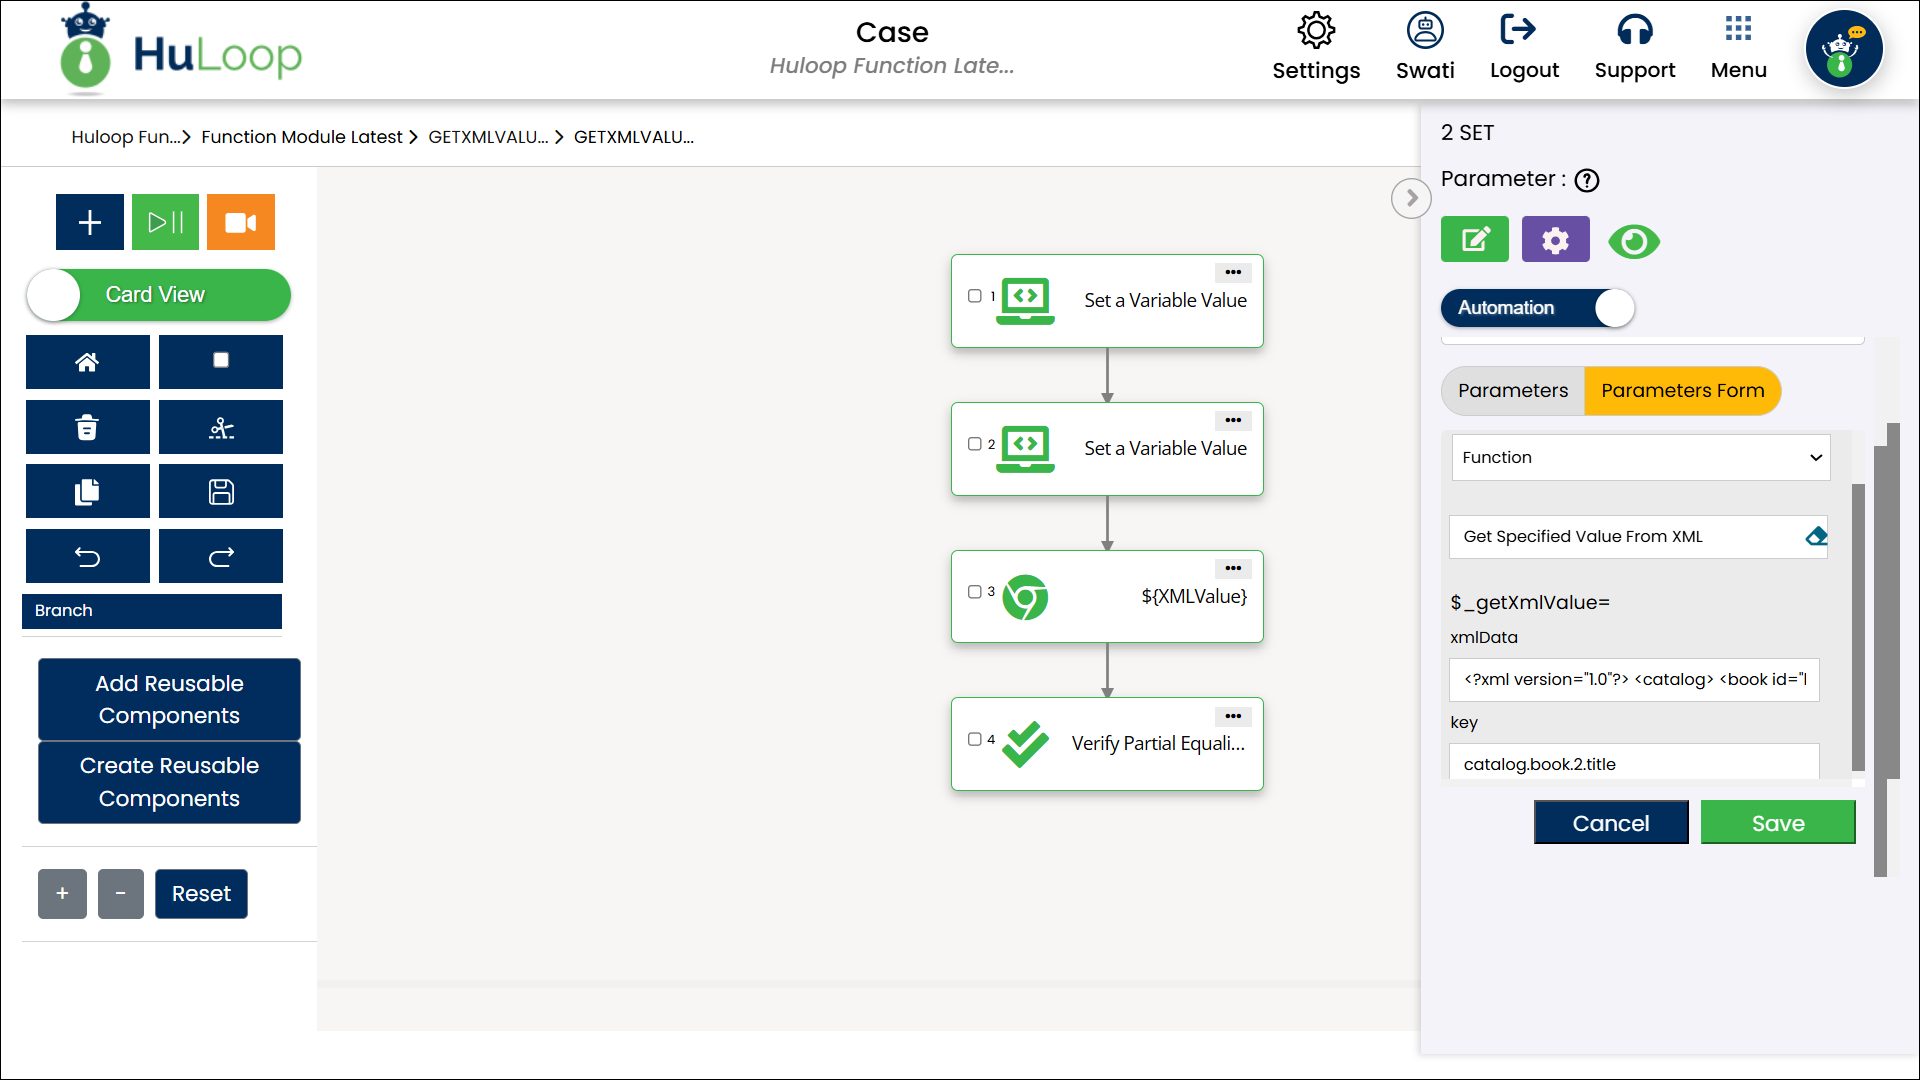Image resolution: width=1920 pixels, height=1080 pixels.
Task: Collapse the right panel with chevron arrow
Action: [1411, 198]
